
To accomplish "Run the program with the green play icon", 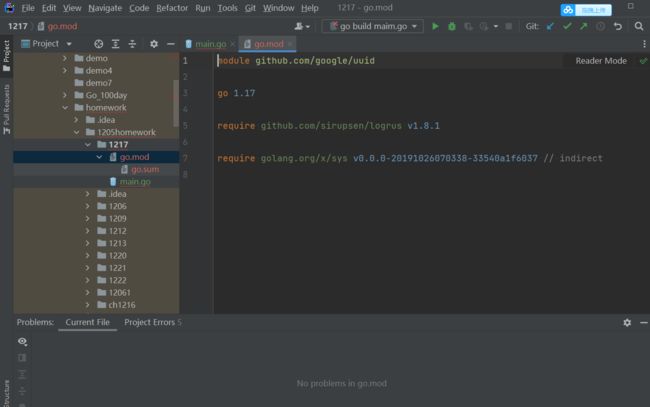I will point(435,26).
